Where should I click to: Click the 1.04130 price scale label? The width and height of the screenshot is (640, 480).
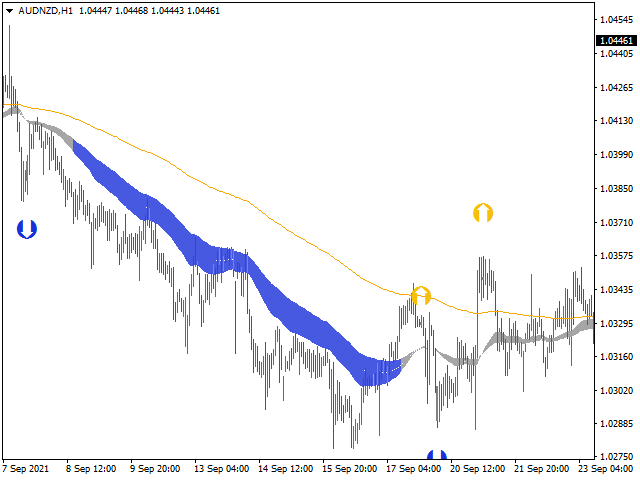pyautogui.click(x=616, y=120)
